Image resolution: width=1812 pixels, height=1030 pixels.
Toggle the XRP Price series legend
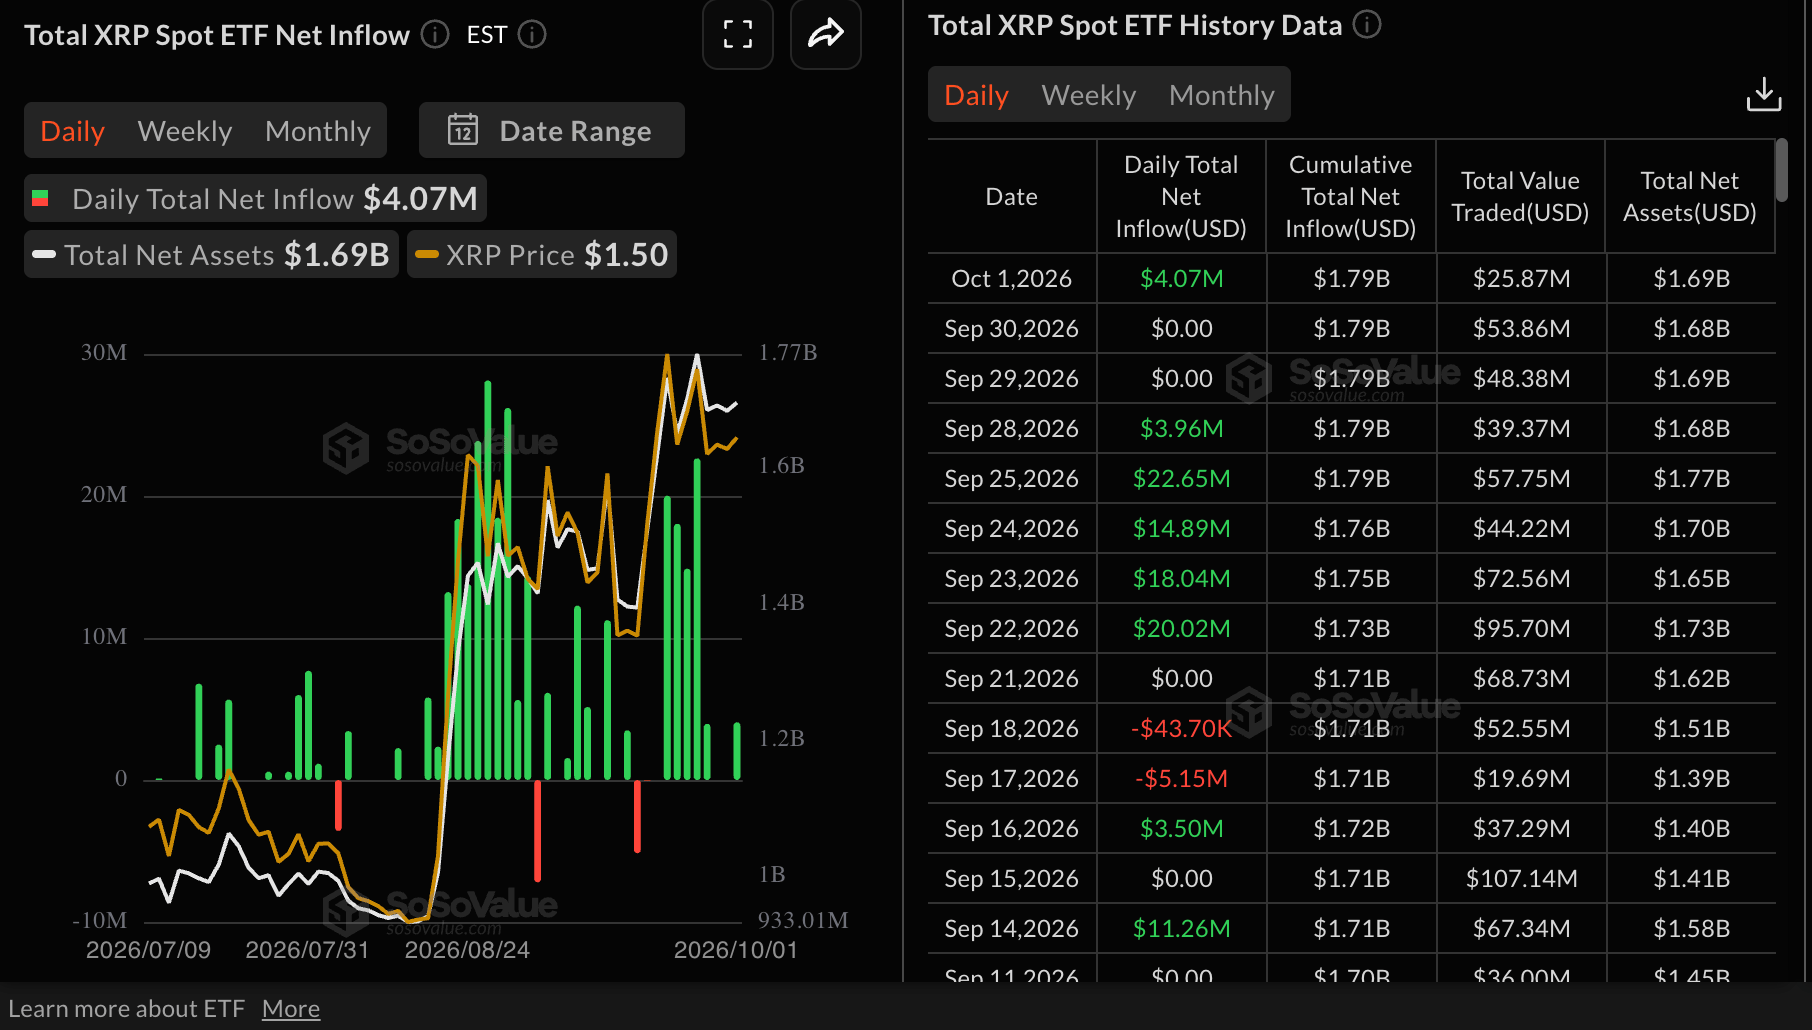point(541,255)
